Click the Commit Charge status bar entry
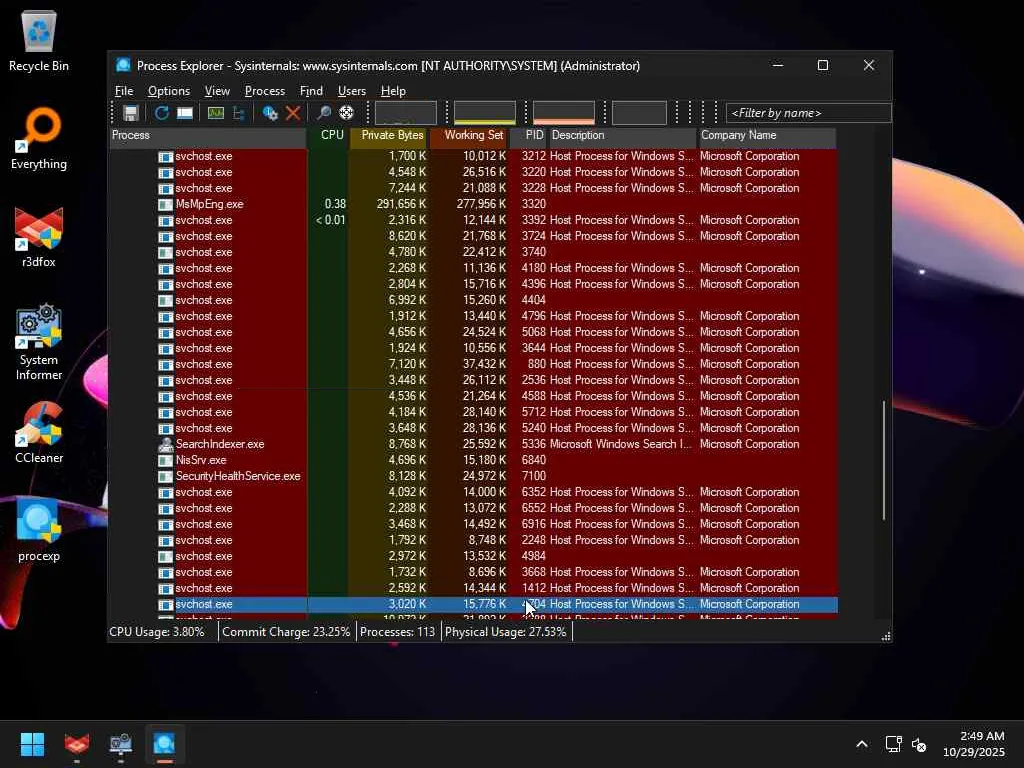The image size is (1024, 768). click(286, 632)
